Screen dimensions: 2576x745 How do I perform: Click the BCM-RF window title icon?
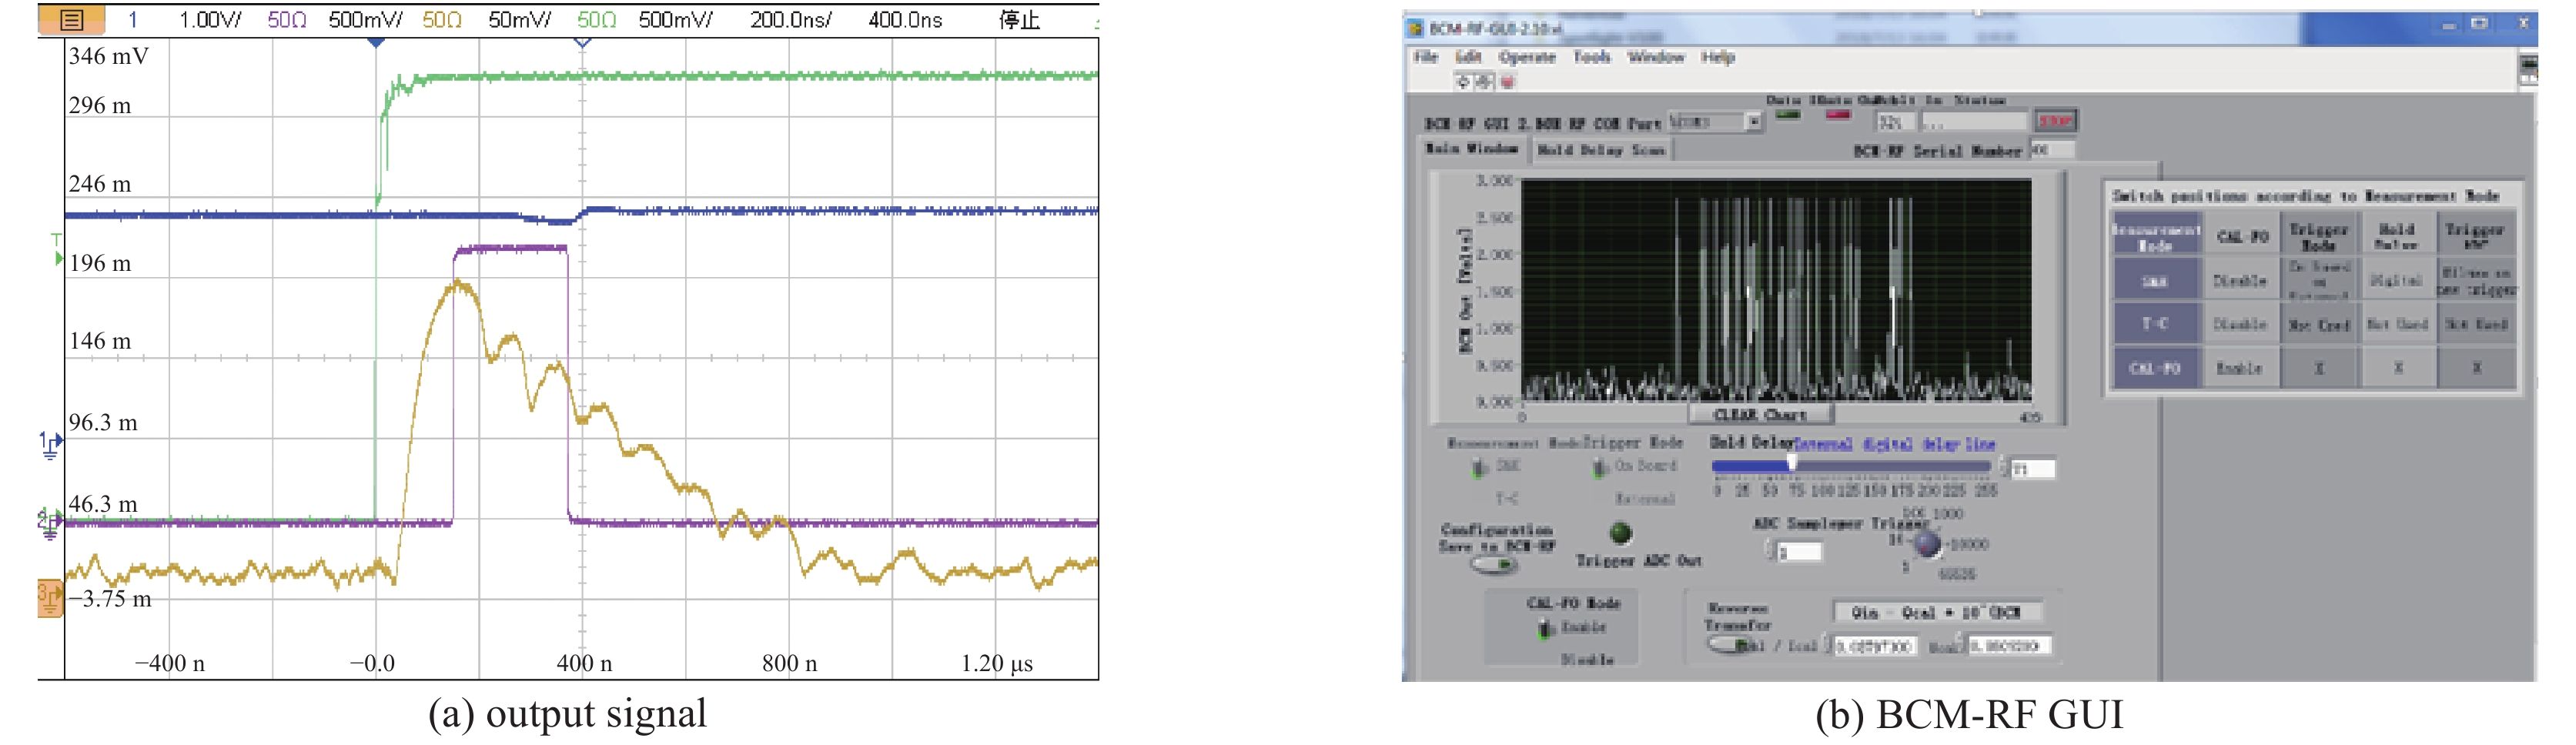click(x=1416, y=28)
